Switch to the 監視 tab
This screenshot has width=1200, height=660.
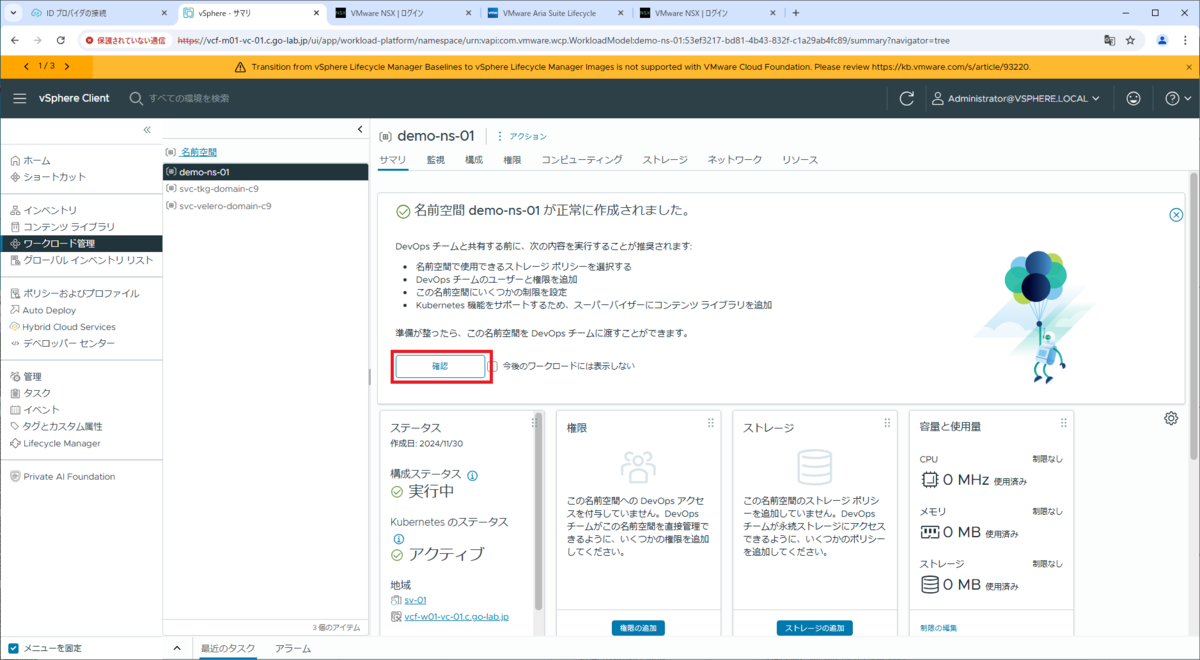tap(435, 160)
